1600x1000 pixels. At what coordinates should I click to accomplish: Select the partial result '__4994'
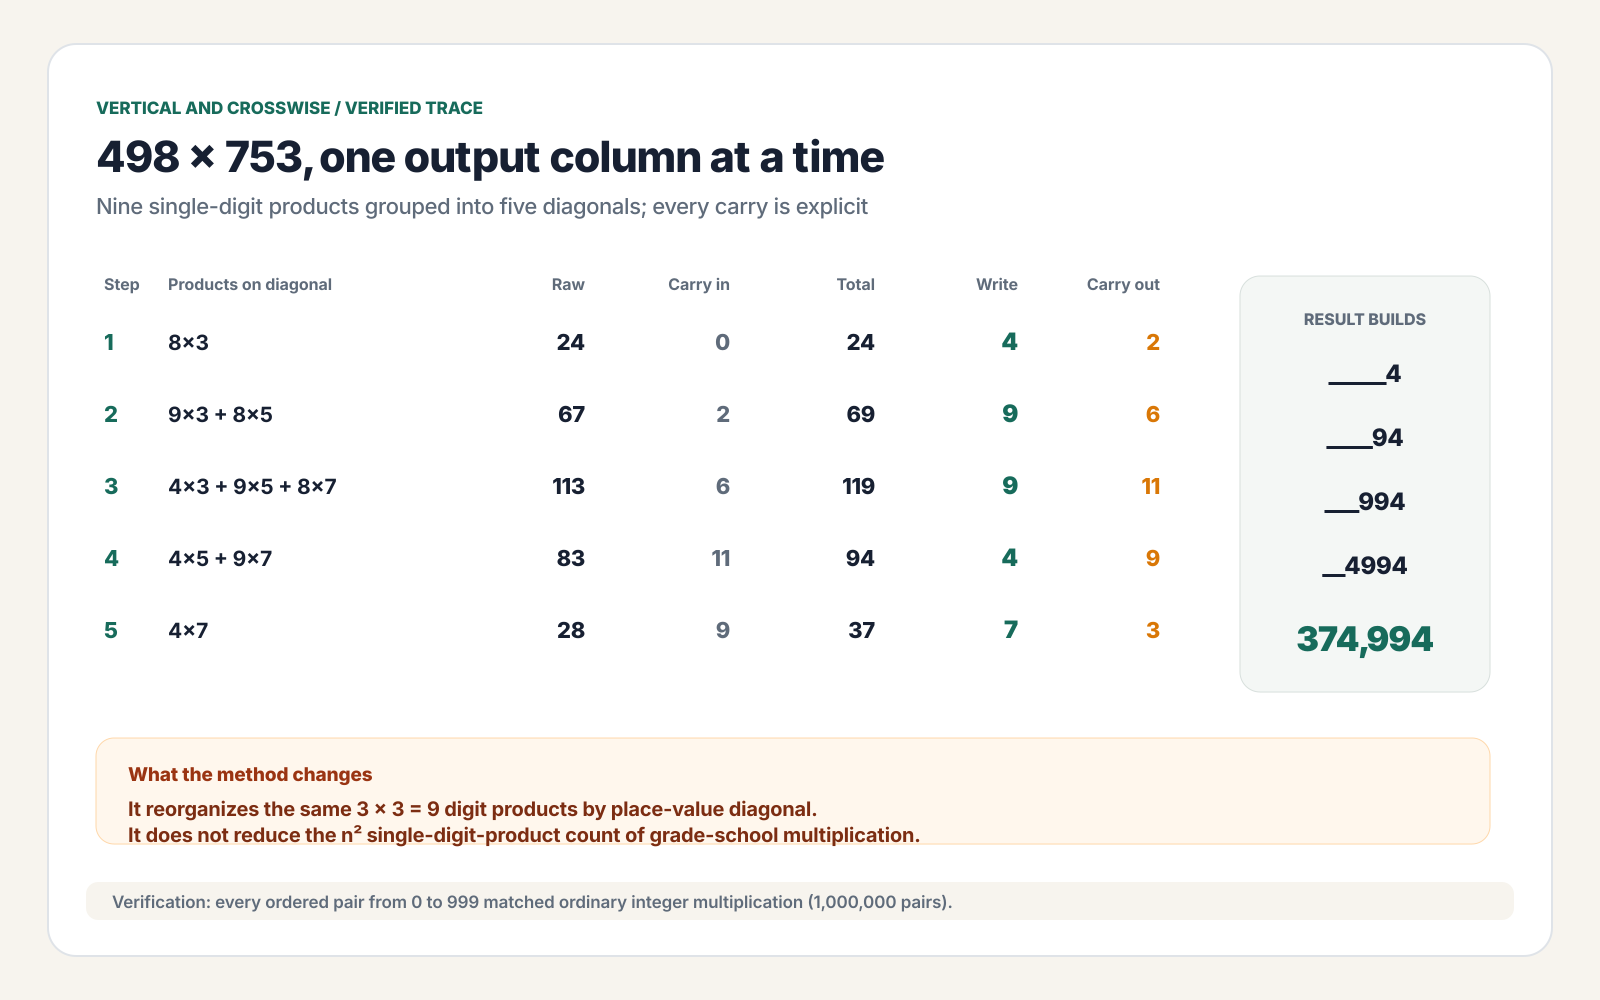[1365, 566]
